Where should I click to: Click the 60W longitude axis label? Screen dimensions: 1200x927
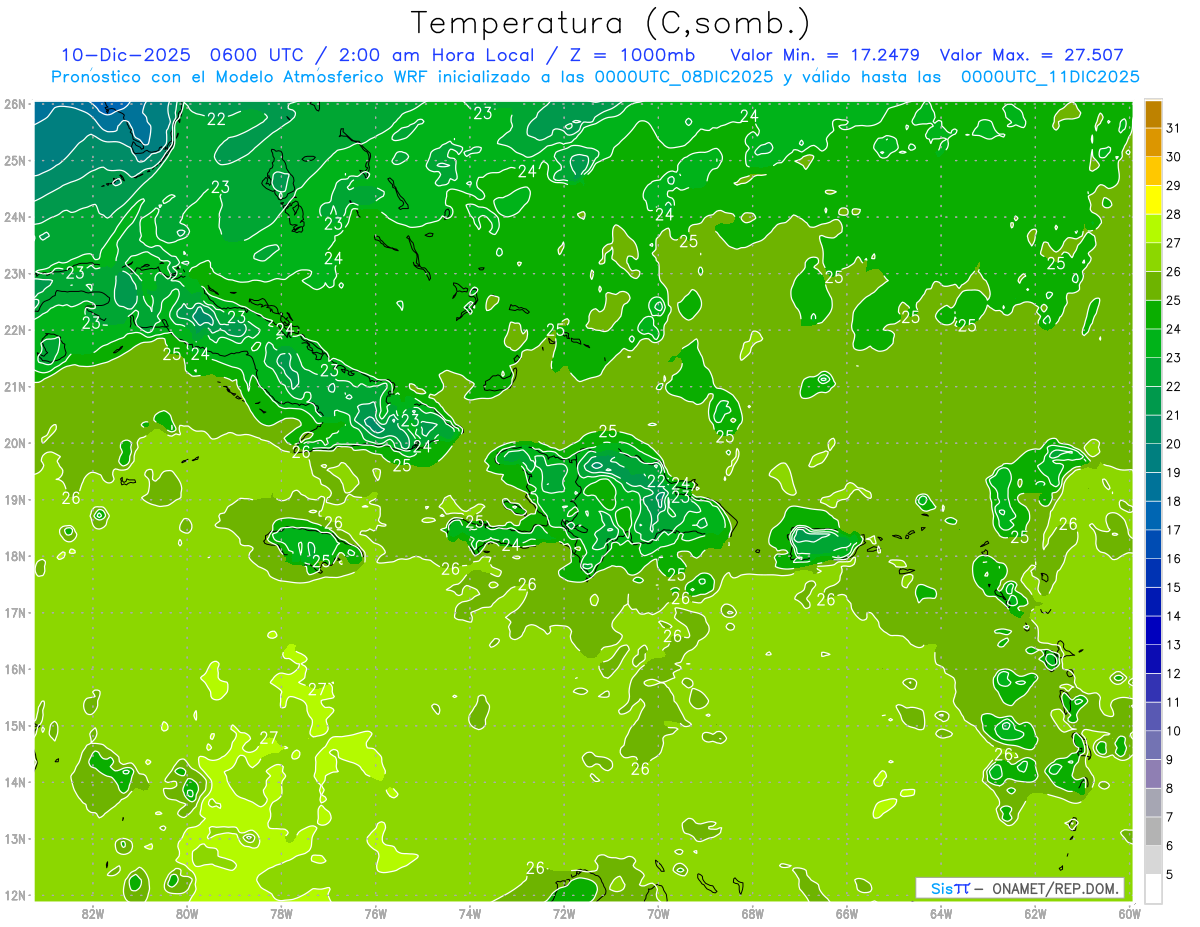(x=1129, y=913)
